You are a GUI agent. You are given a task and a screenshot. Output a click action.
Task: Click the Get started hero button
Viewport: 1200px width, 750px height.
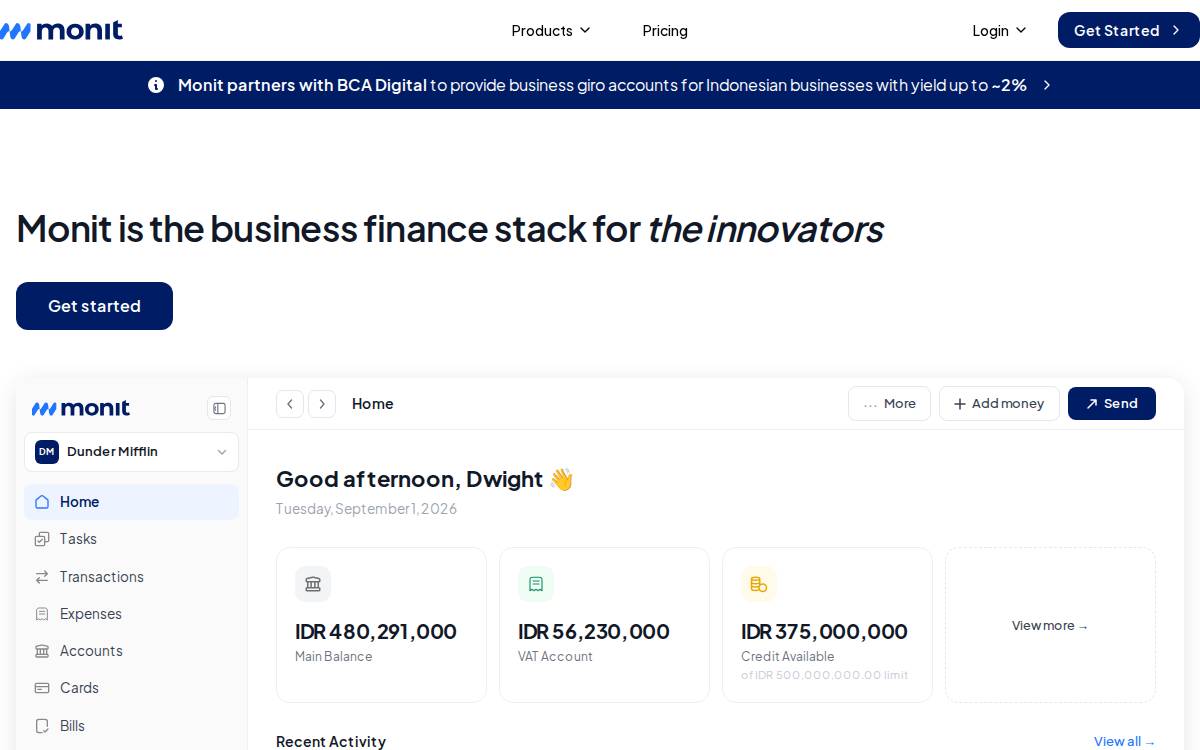[94, 306]
